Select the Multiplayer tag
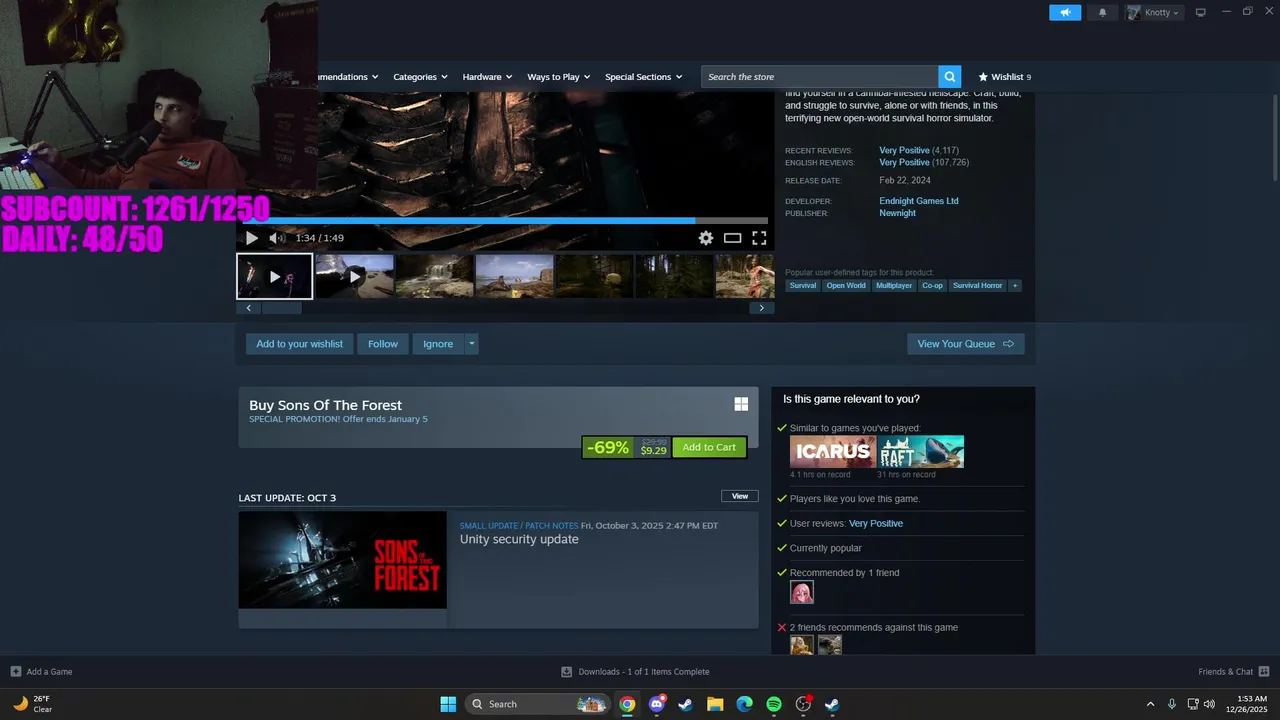The image size is (1280, 720). tap(894, 286)
